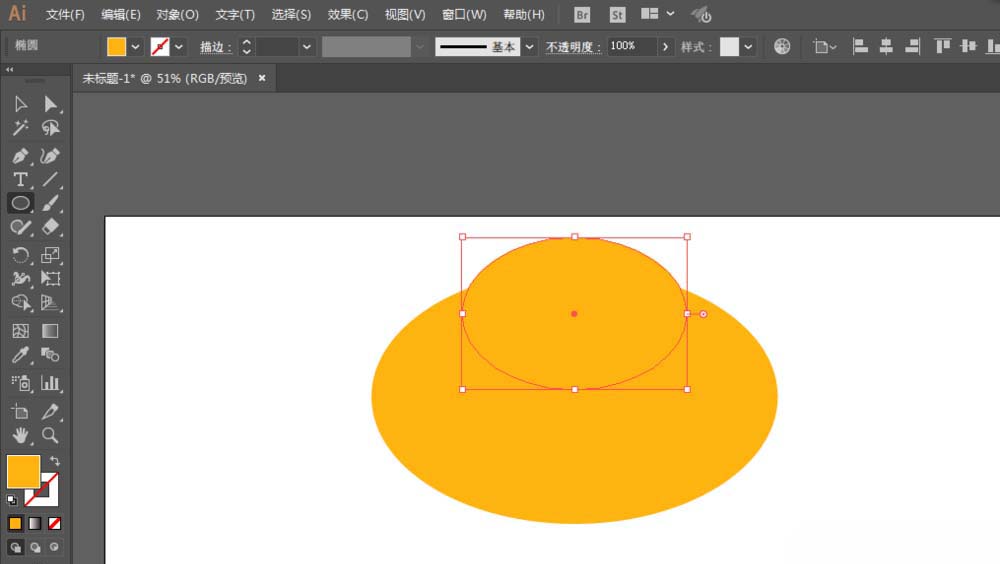Select the Slice tool
Screen dimensions: 1000x564
(x=50, y=412)
